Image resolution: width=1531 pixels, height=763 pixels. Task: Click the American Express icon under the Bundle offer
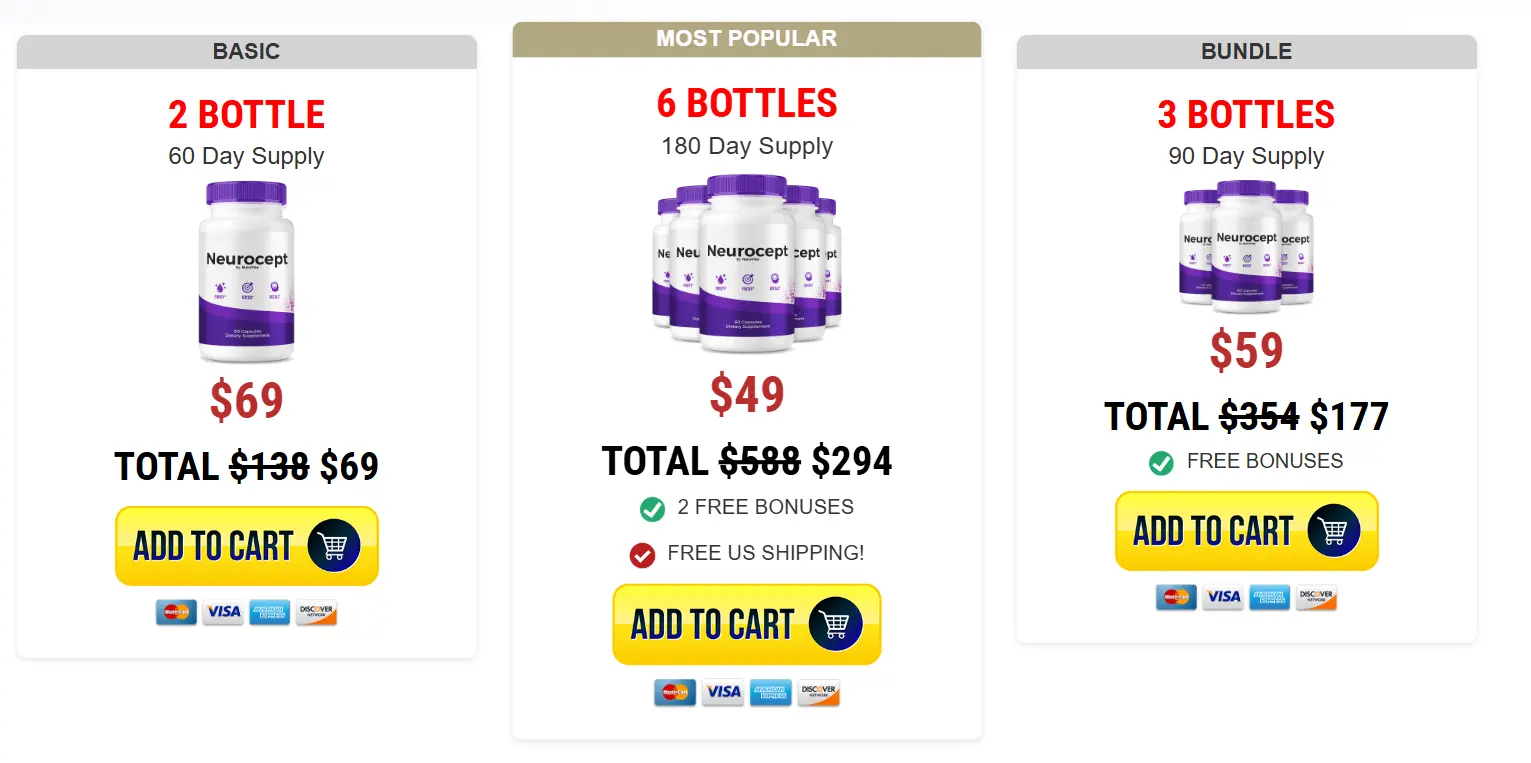tap(1270, 597)
